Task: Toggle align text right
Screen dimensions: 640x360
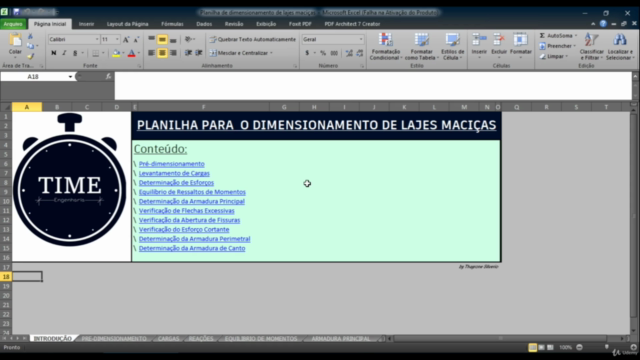Action: tap(173, 53)
